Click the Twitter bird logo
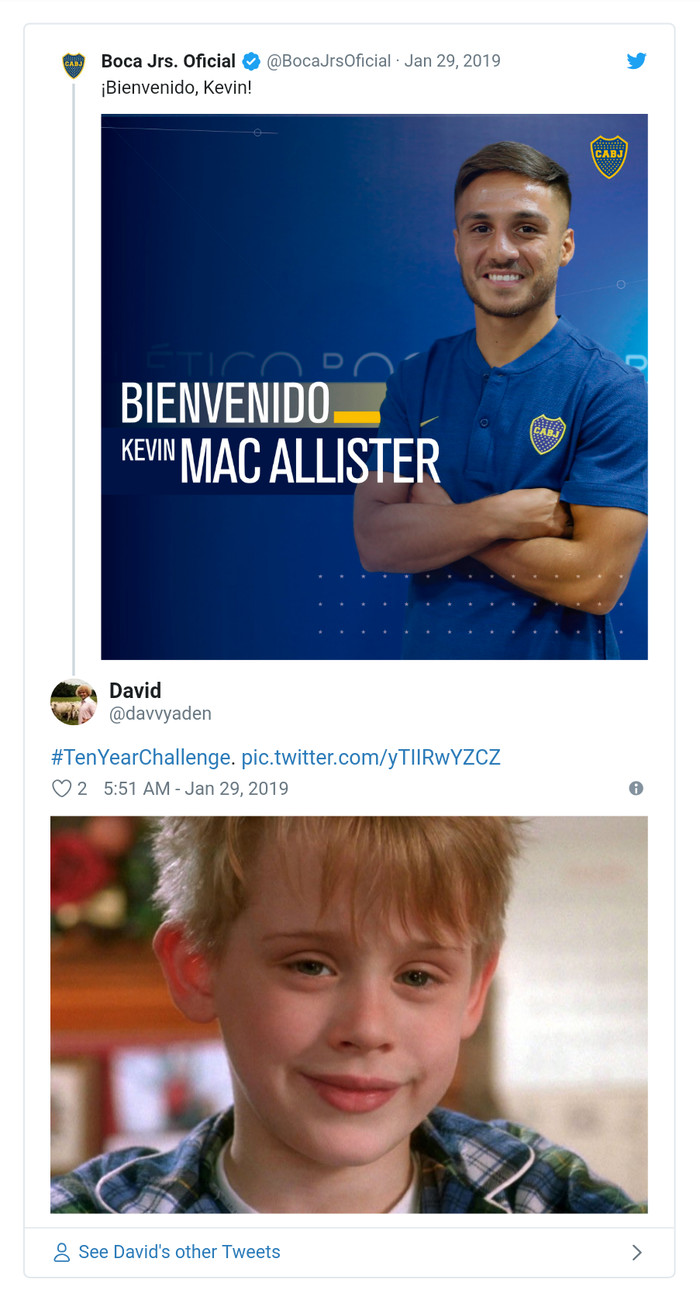 pos(636,61)
